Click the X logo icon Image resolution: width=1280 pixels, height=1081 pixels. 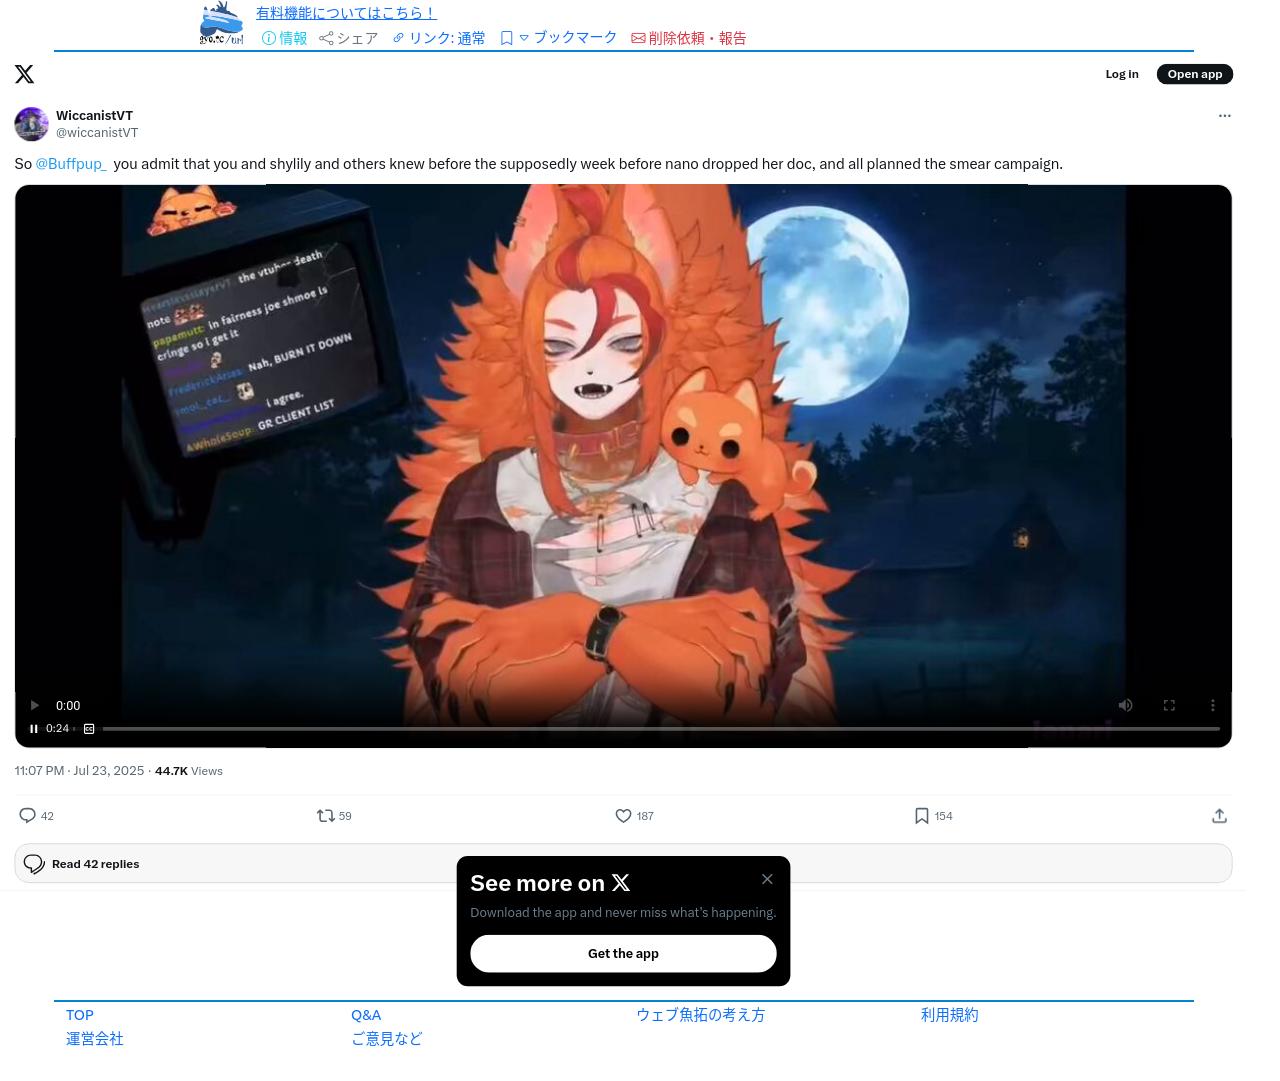tap(24, 74)
